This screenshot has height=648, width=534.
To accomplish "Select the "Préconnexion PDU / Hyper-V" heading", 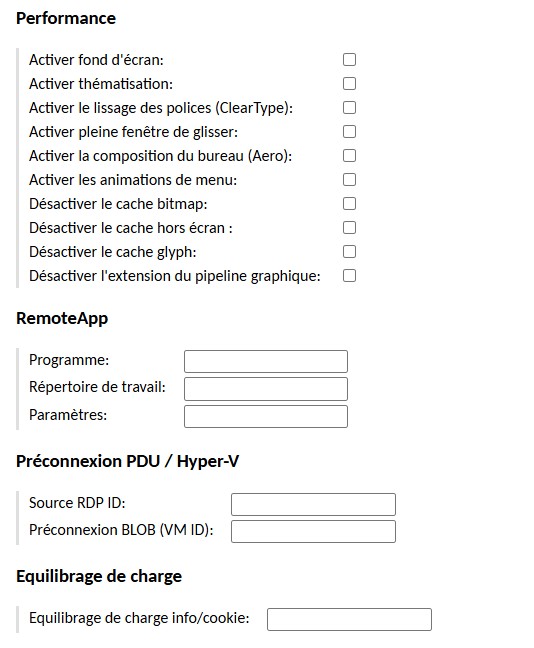I will pos(127,461).
